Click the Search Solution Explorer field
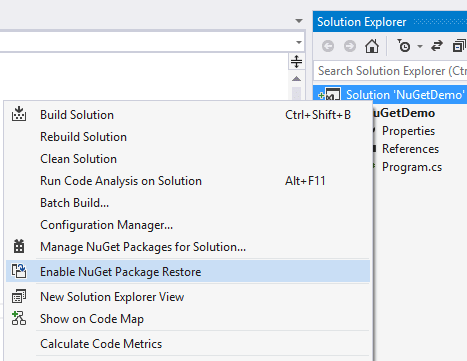 point(390,71)
